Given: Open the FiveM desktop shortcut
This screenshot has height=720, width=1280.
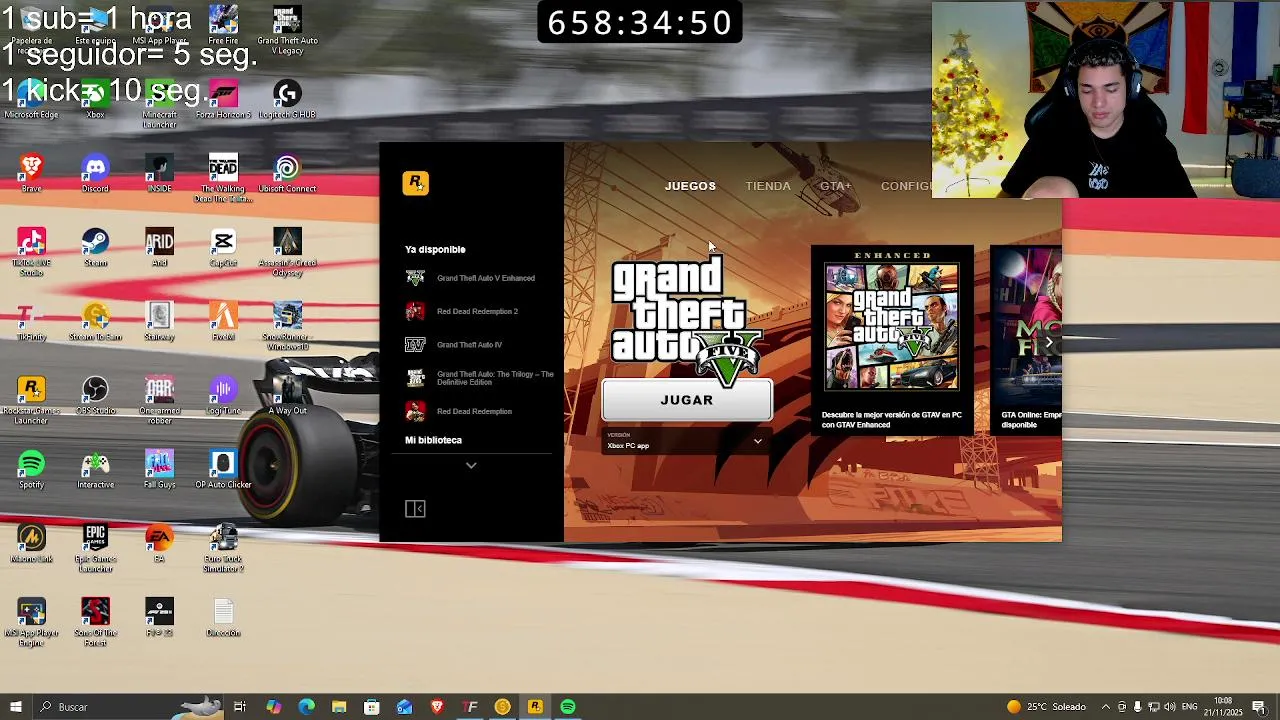Looking at the screenshot, I should click(x=223, y=321).
